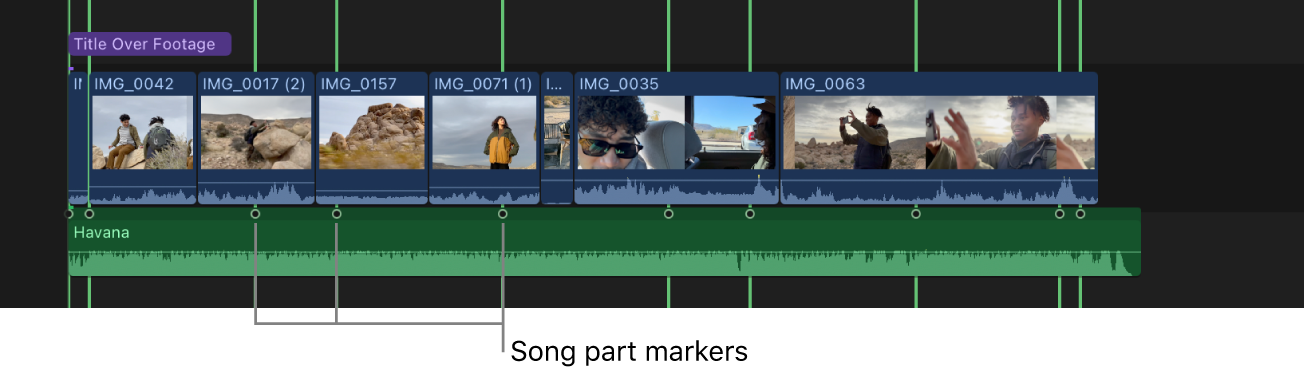Image resolution: width=1306 pixels, height=376 pixels.
Task: Click marker under IMG_0042 clip's left edge
Action: (89, 214)
